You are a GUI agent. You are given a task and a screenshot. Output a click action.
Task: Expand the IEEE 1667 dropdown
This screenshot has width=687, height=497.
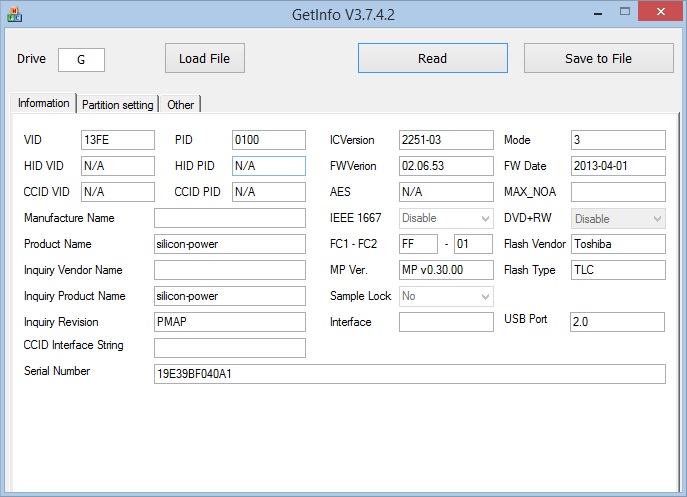(446, 218)
